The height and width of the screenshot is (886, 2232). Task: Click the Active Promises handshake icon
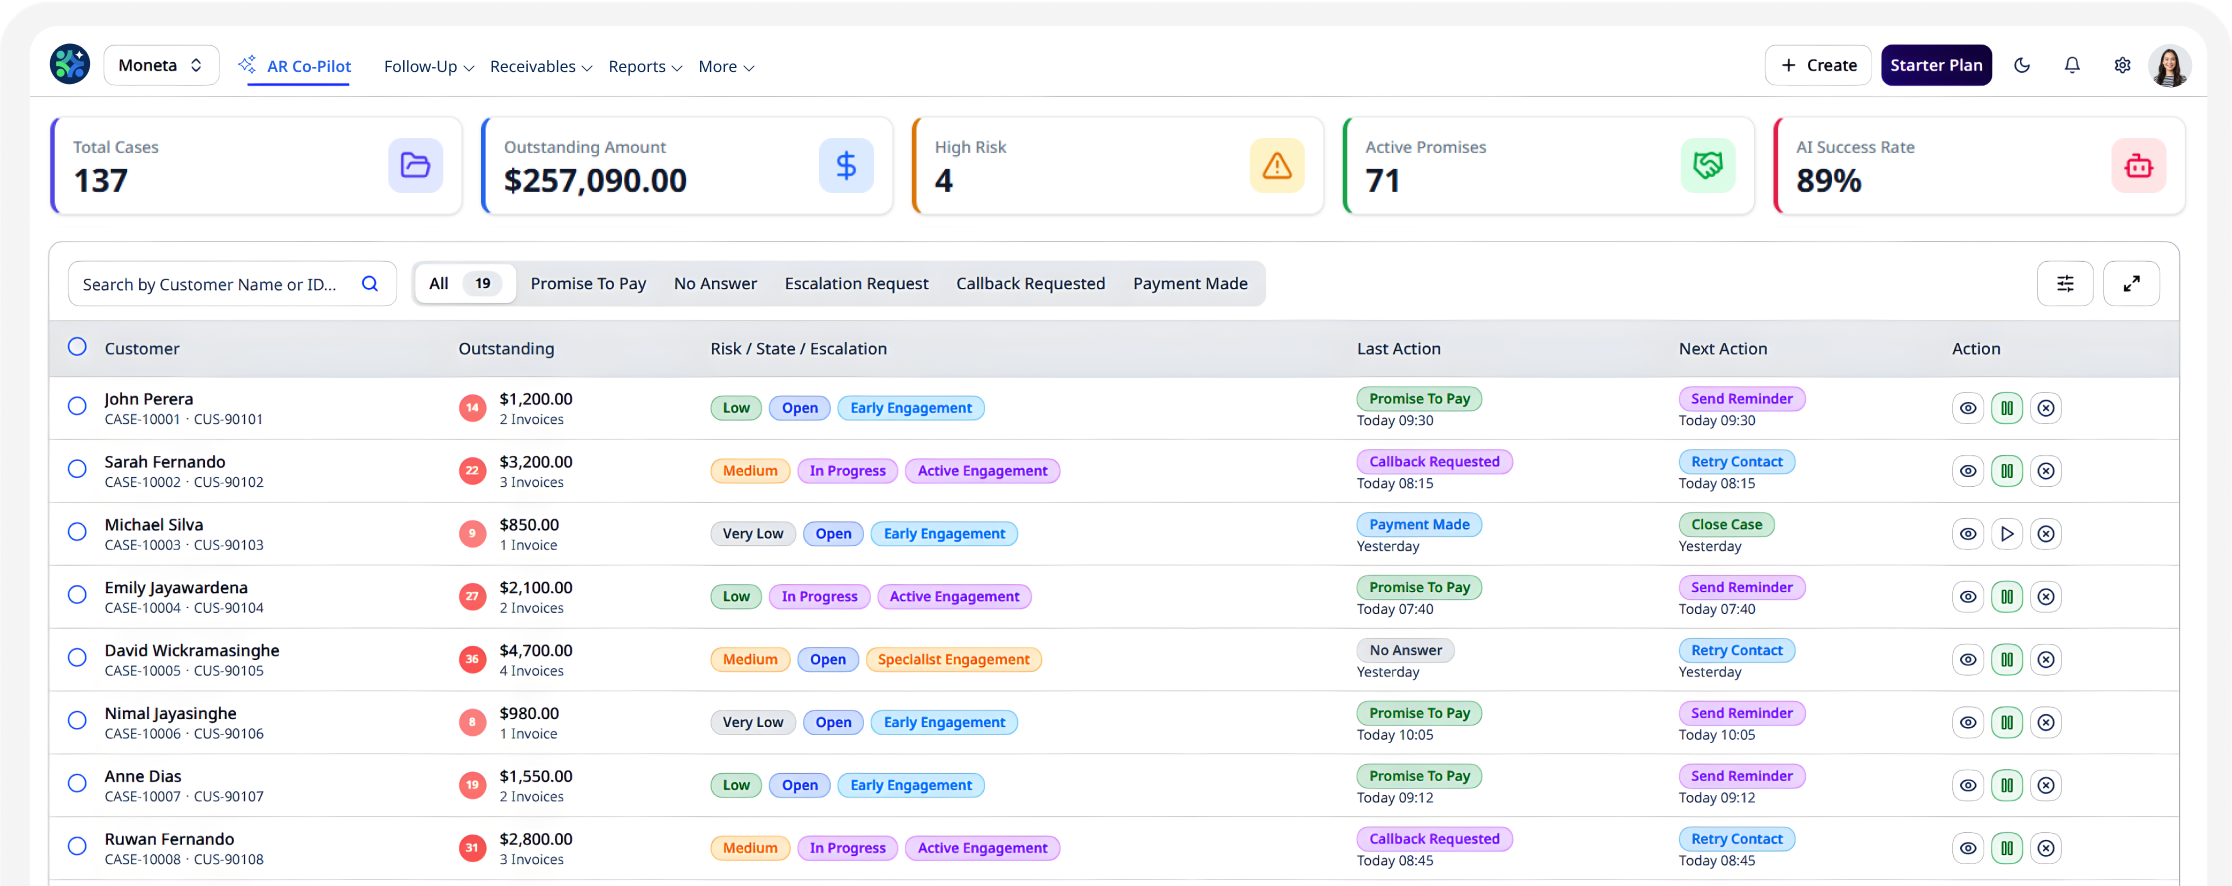[1708, 165]
